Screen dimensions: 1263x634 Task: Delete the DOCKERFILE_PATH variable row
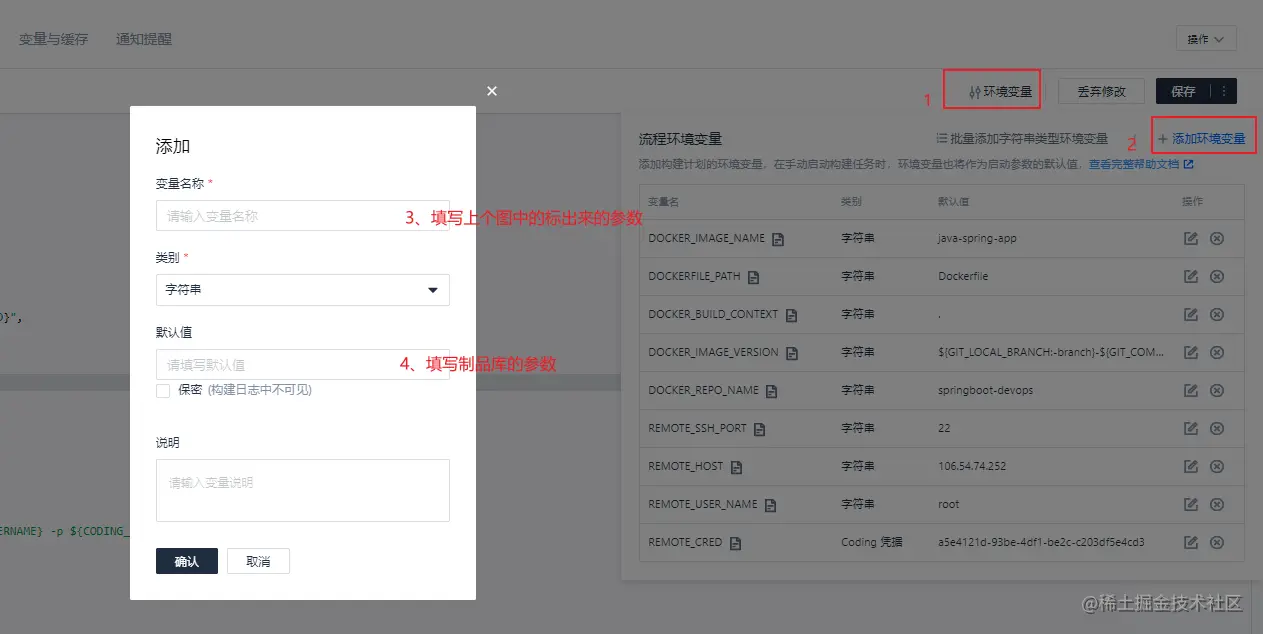pyautogui.click(x=1217, y=276)
